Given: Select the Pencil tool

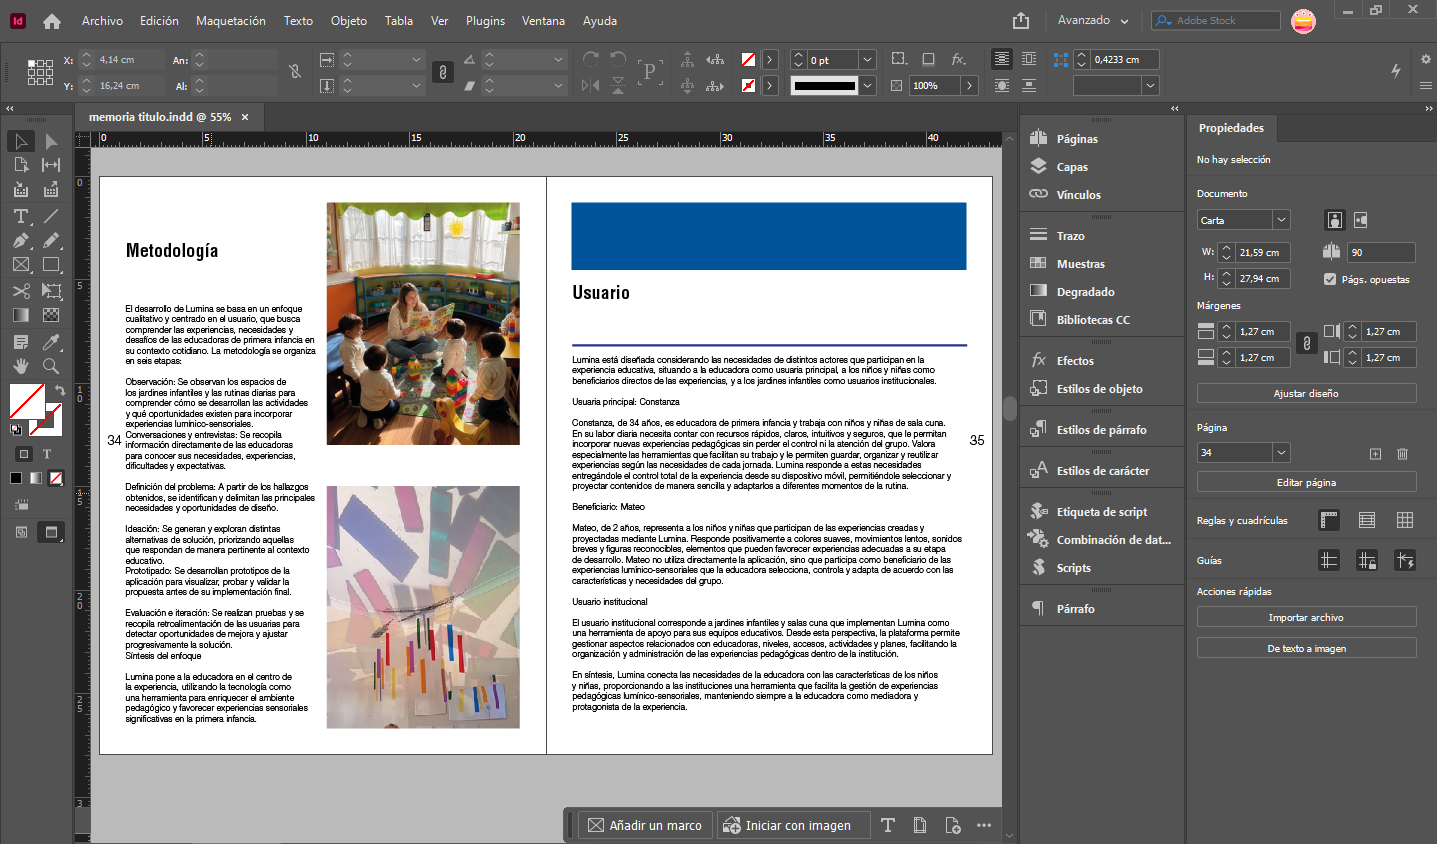Looking at the screenshot, I should point(51,240).
